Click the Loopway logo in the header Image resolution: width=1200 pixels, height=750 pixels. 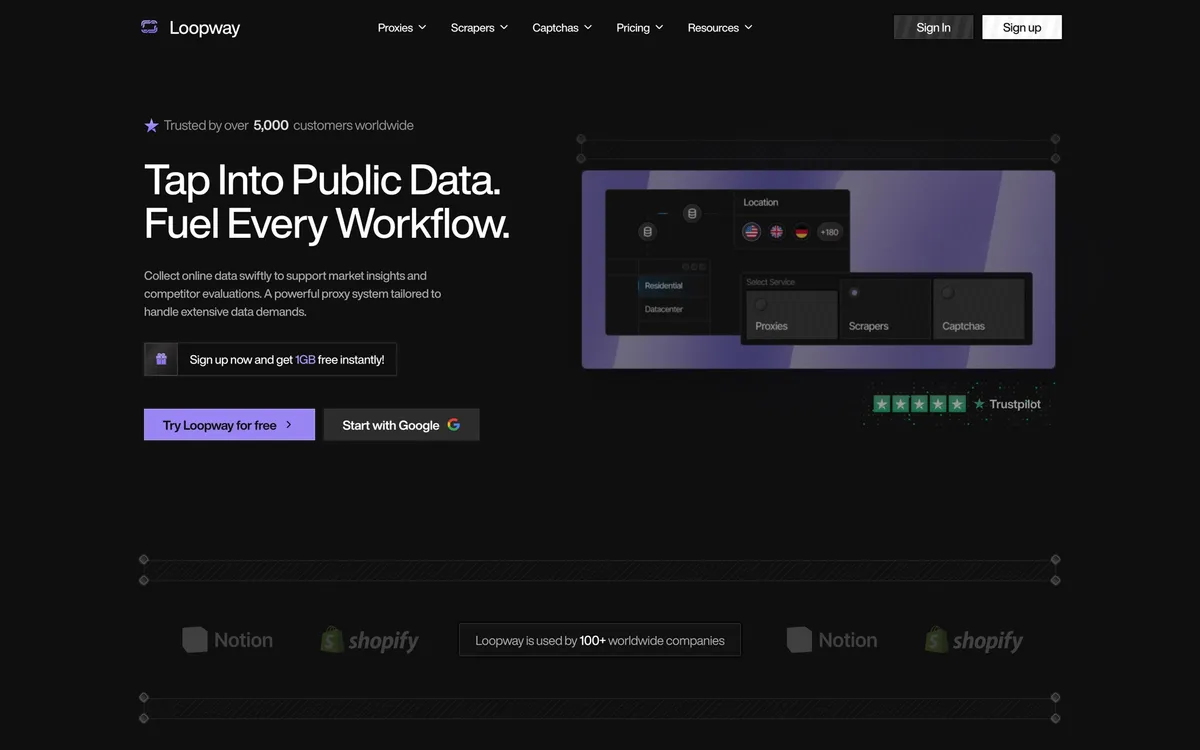[190, 27]
